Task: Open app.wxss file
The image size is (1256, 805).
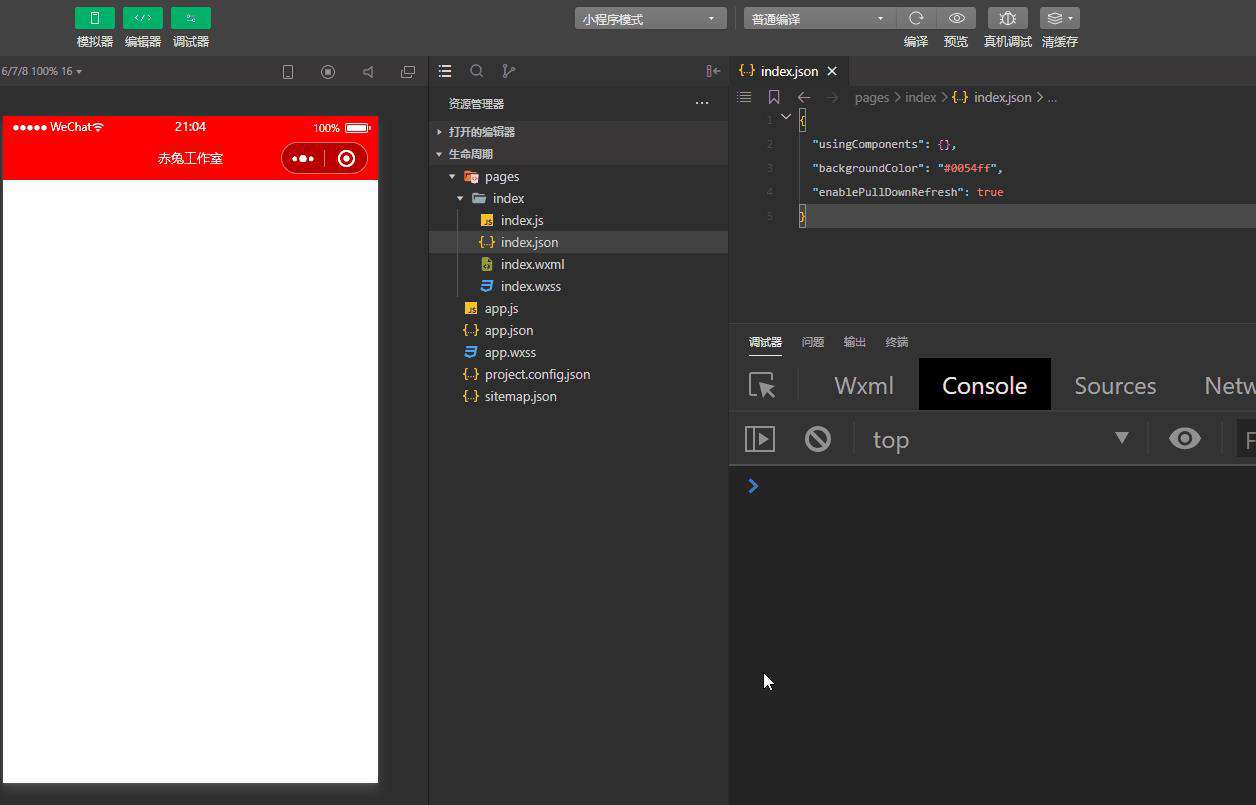Action: coord(578,352)
